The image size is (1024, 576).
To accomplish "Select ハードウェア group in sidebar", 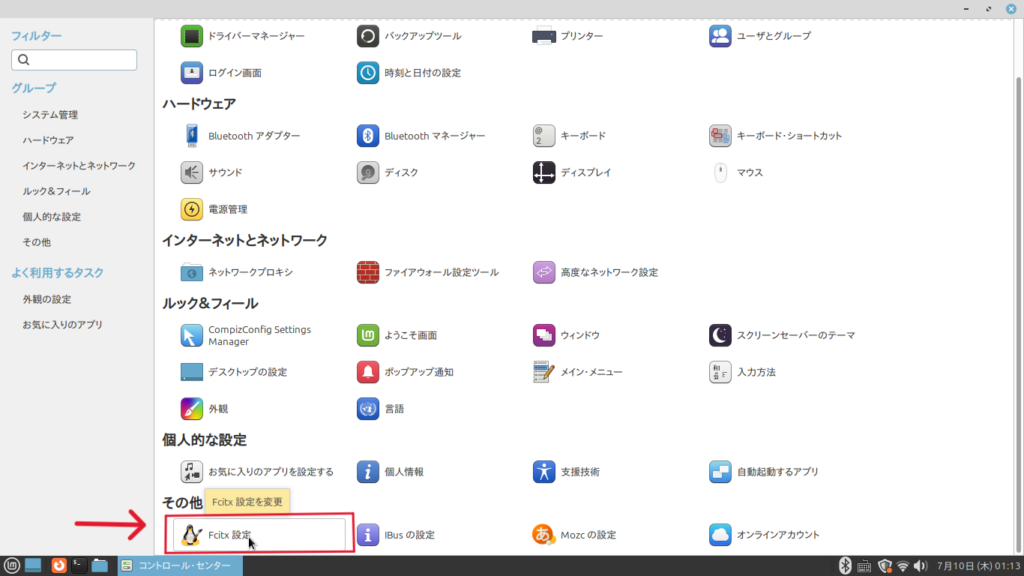I will pyautogui.click(x=48, y=140).
